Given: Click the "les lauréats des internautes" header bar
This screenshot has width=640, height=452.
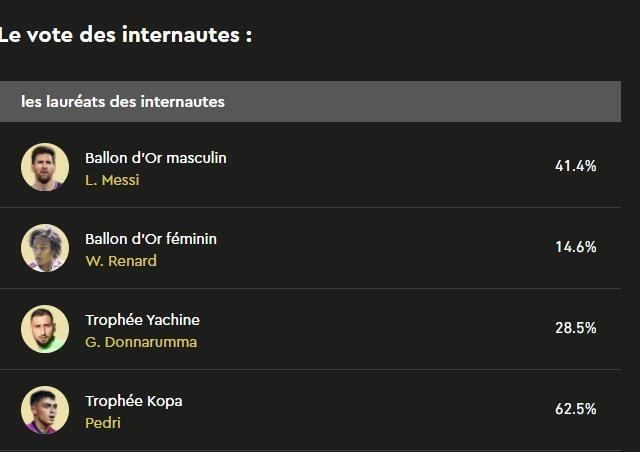Looking at the screenshot, I should (310, 102).
